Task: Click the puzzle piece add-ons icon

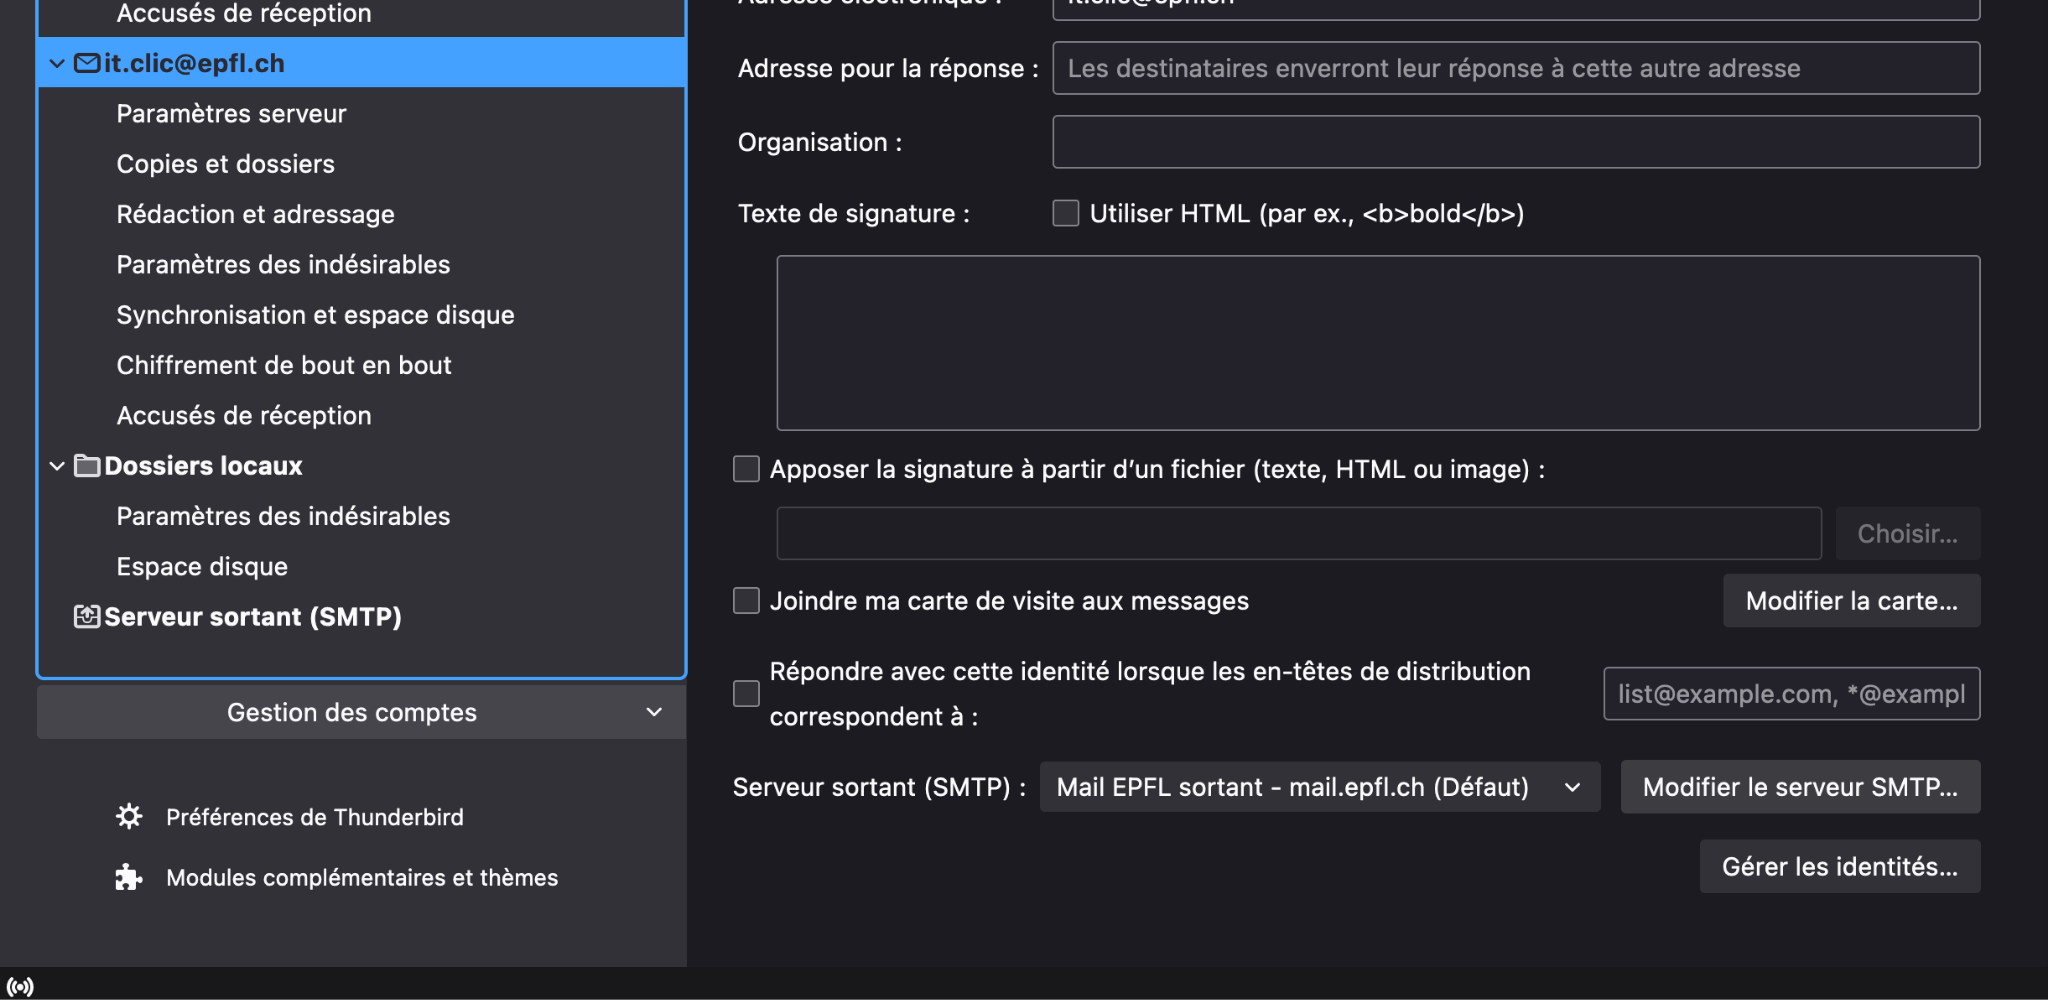Action: coord(129,877)
